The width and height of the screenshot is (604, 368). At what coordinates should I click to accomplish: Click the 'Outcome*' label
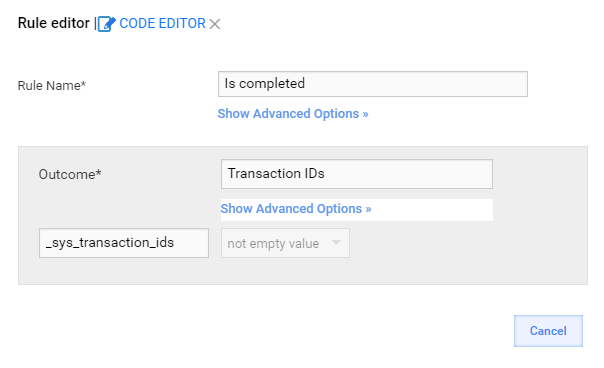tap(70, 174)
